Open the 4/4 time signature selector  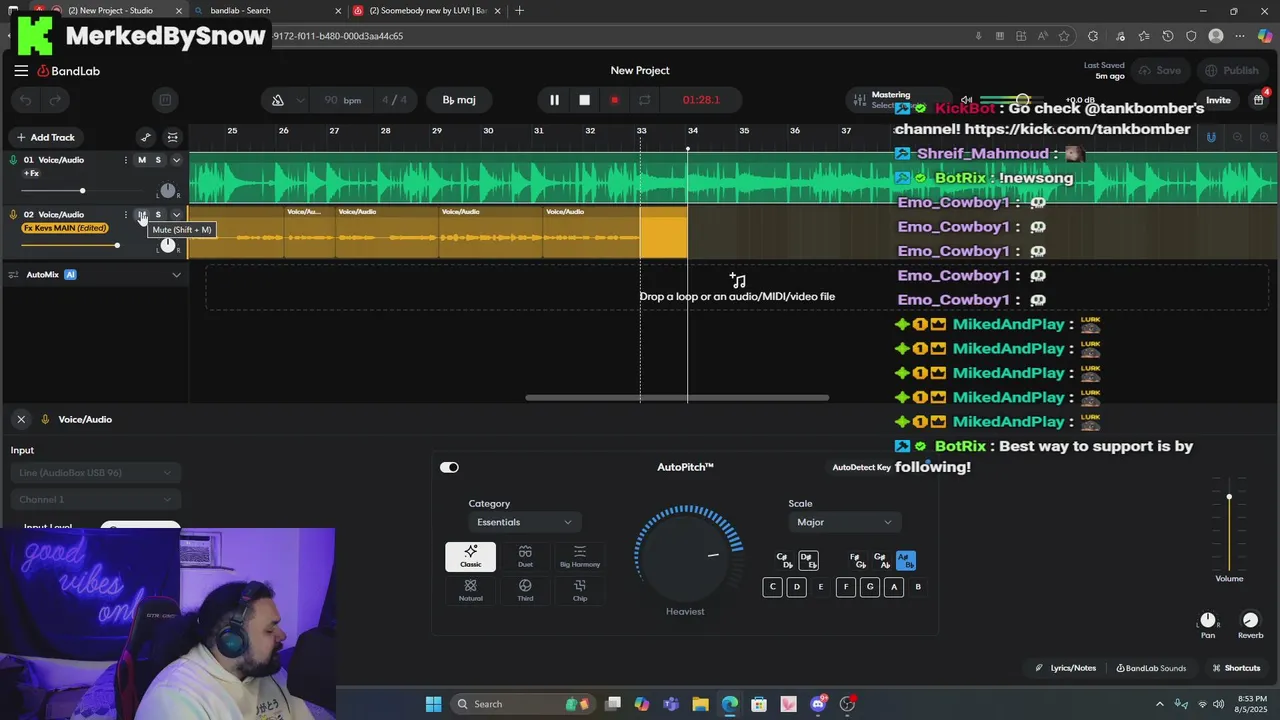394,100
